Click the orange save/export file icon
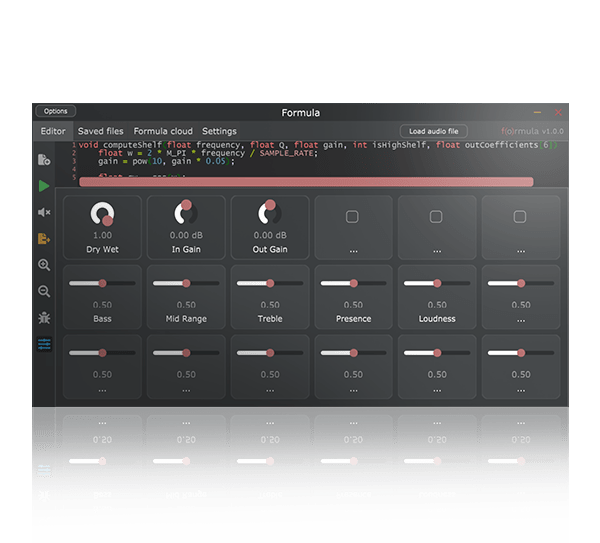Viewport: 600px width, 543px height. (x=44, y=239)
